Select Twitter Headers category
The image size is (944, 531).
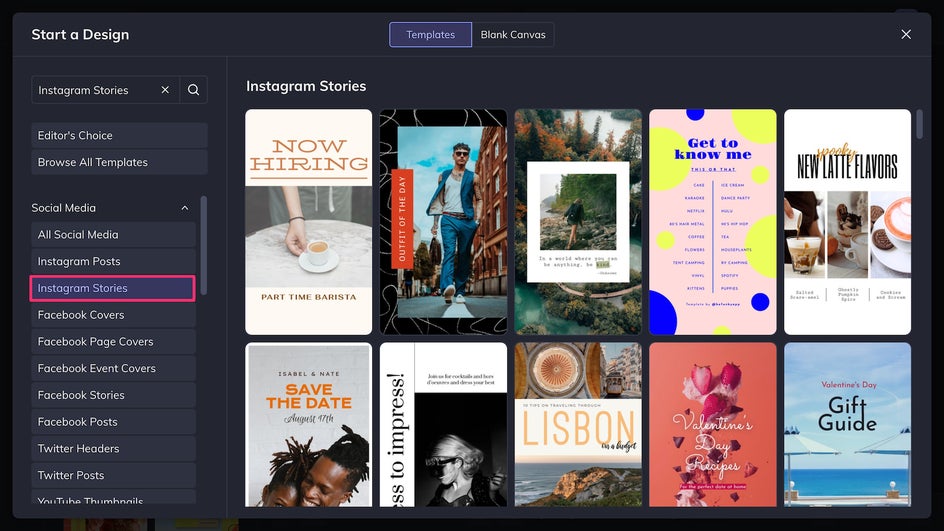click(113, 449)
